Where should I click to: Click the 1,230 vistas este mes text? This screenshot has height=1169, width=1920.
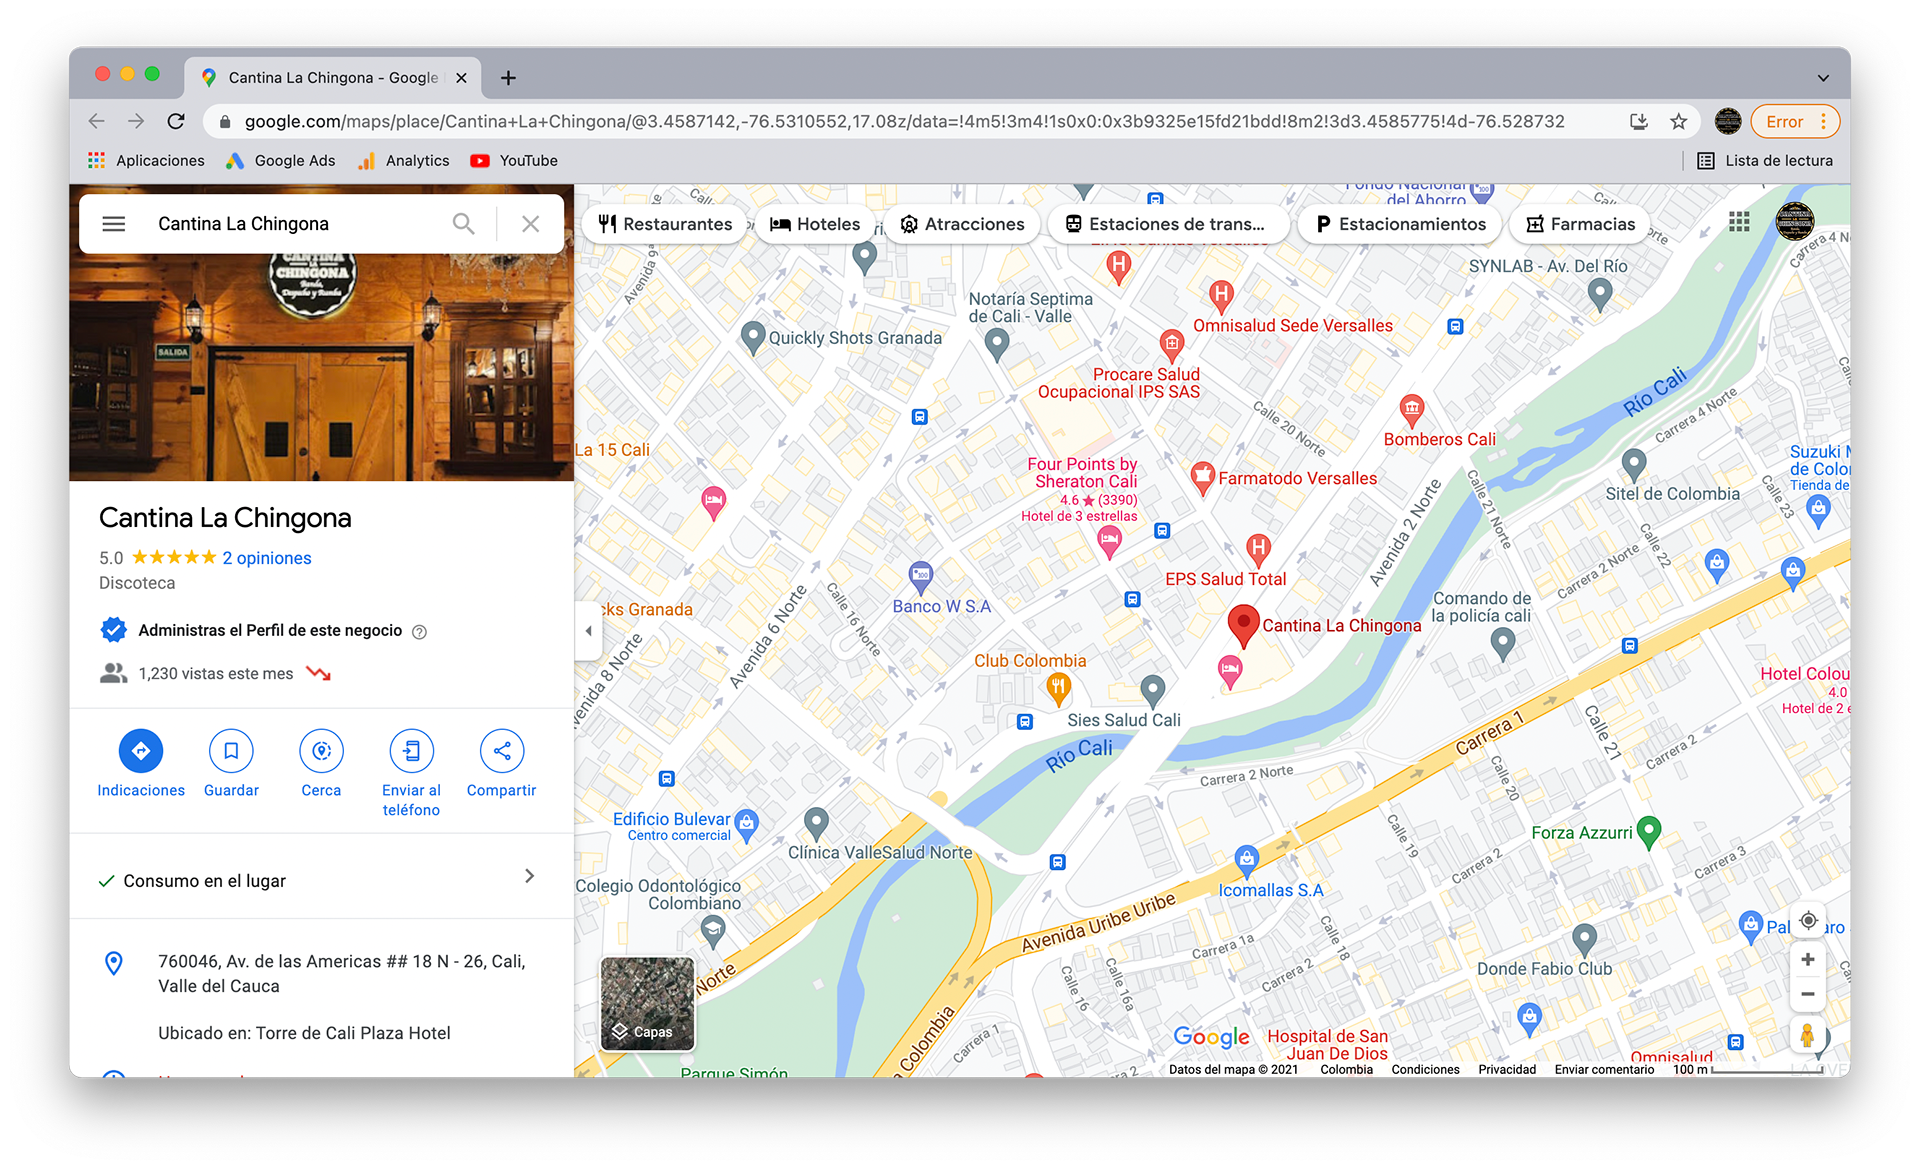click(x=216, y=674)
